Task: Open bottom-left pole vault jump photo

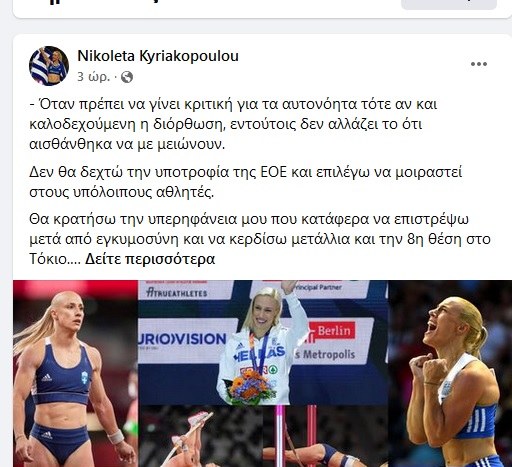Action: tap(200, 436)
